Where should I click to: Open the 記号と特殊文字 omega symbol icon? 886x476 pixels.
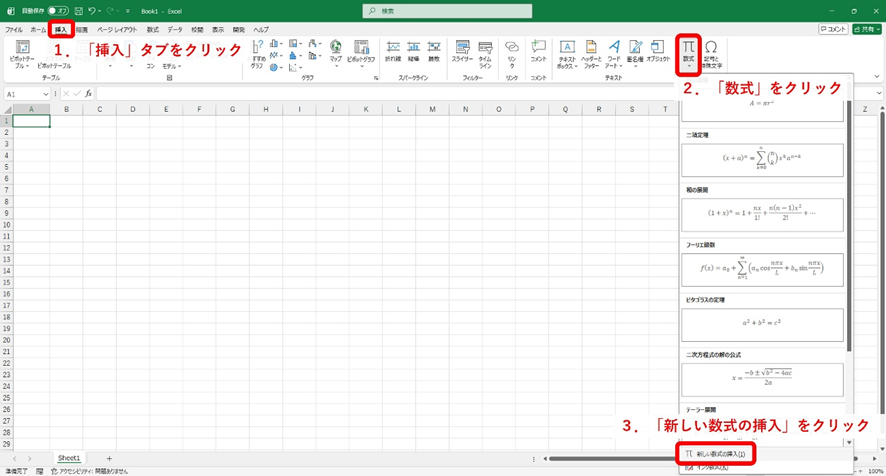pyautogui.click(x=711, y=50)
